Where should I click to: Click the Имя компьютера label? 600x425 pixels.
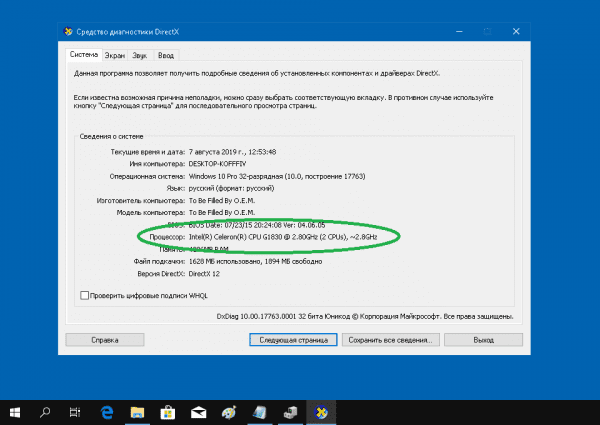(157, 164)
